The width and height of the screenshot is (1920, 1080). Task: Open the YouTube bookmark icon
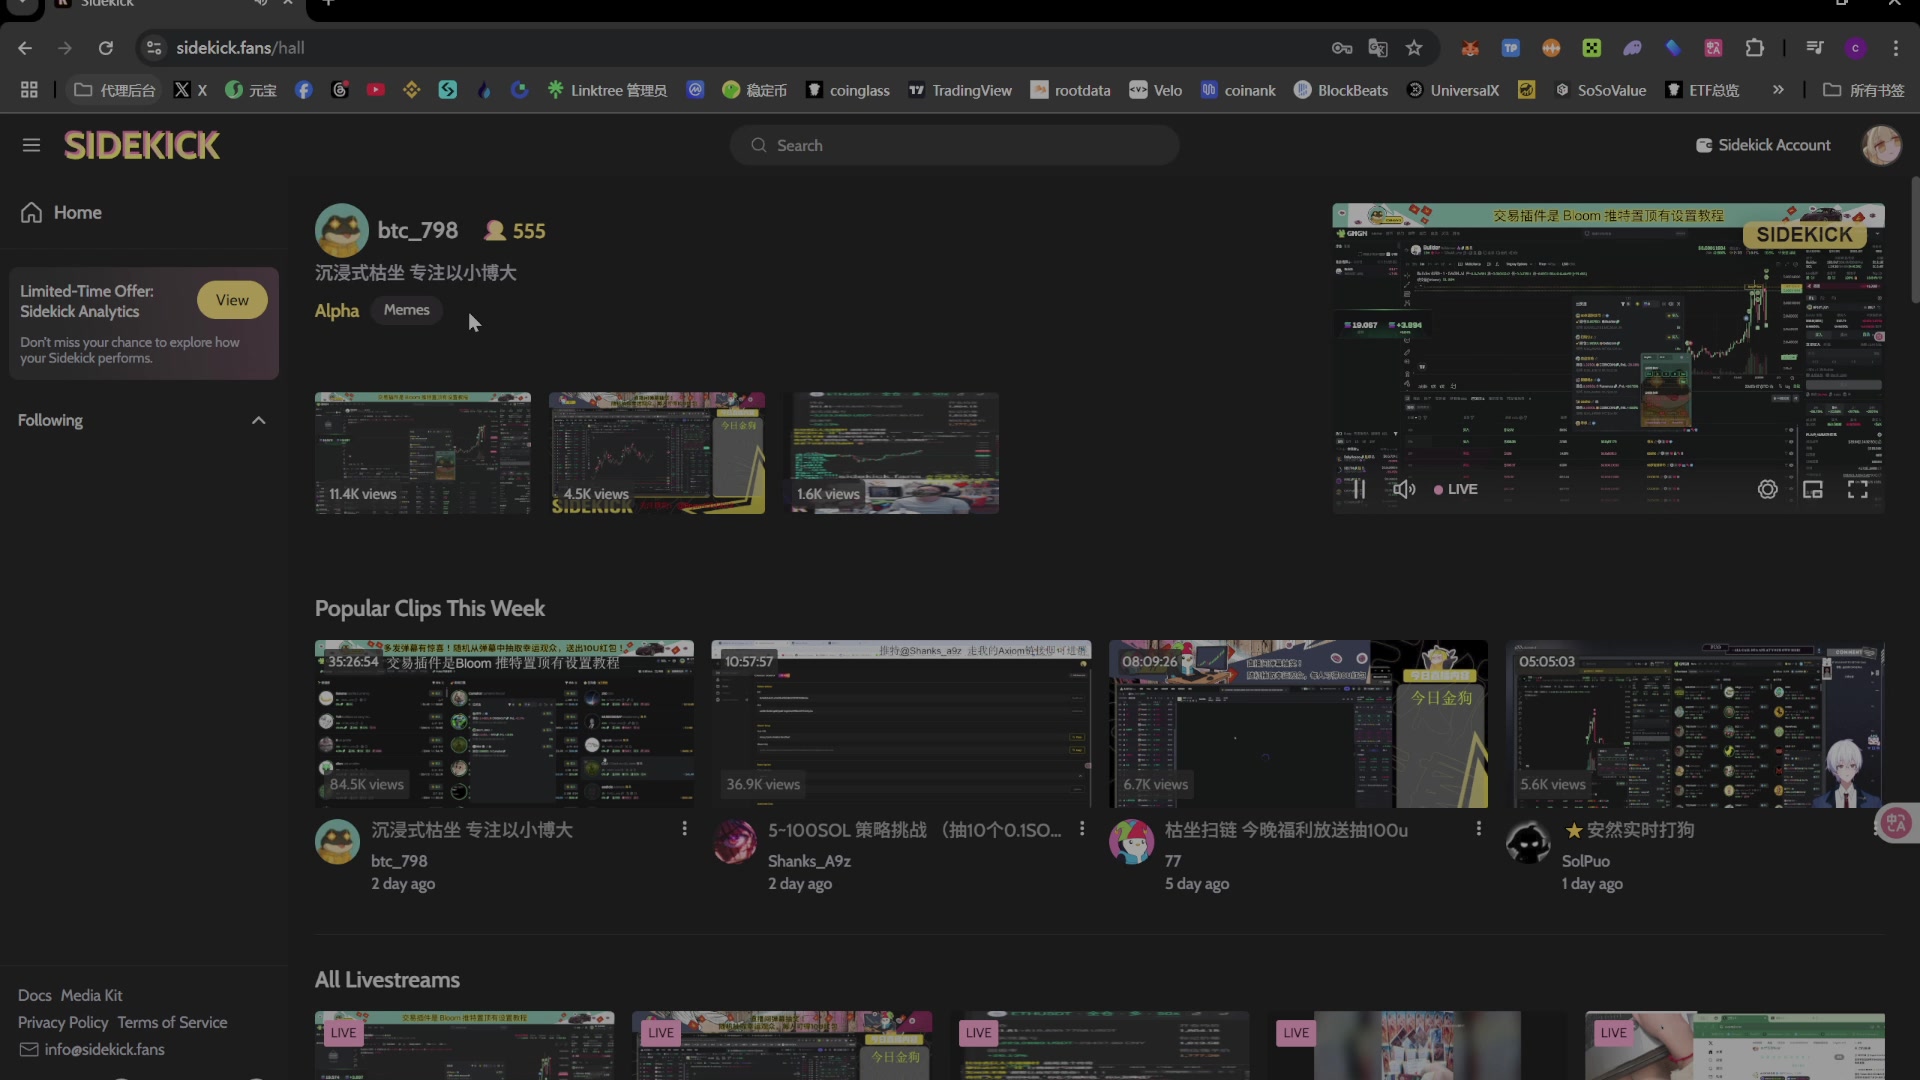[376, 90]
